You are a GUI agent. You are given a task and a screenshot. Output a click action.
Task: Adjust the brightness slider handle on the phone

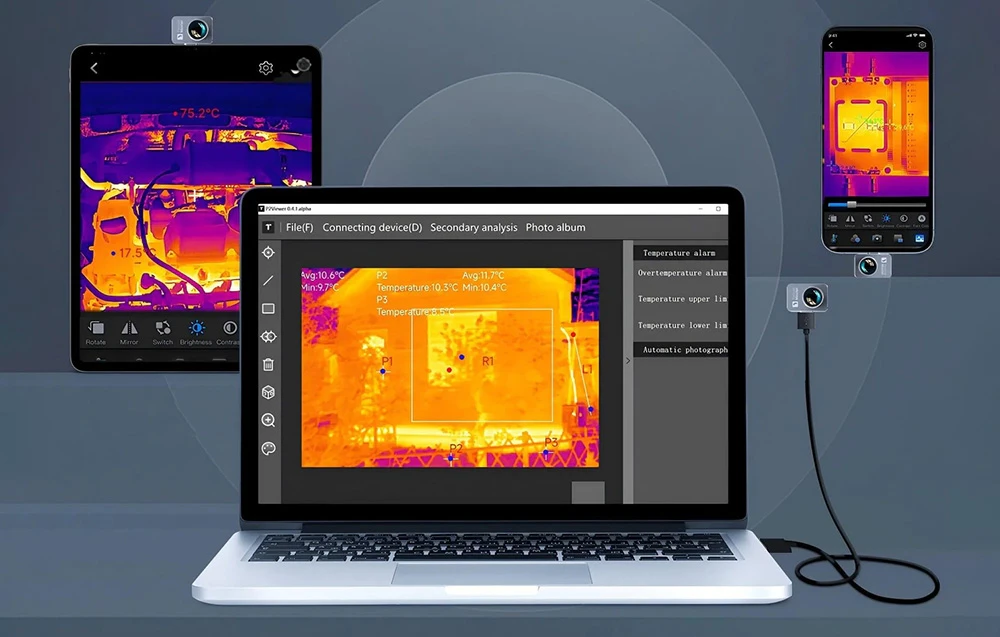pos(851,205)
